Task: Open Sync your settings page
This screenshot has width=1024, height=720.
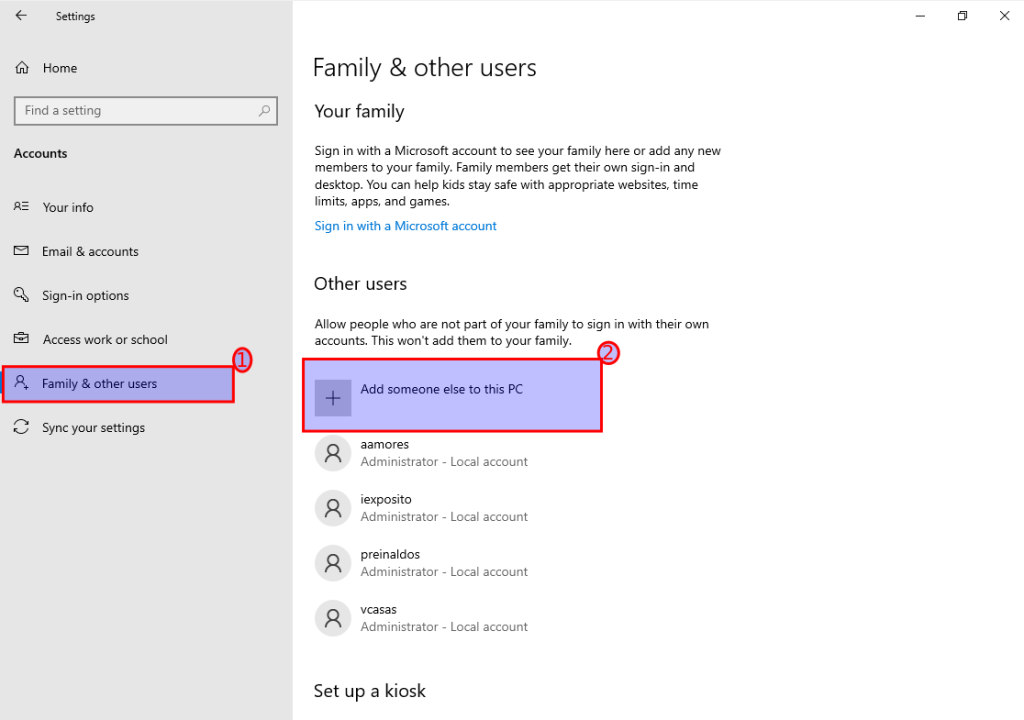Action: (93, 428)
